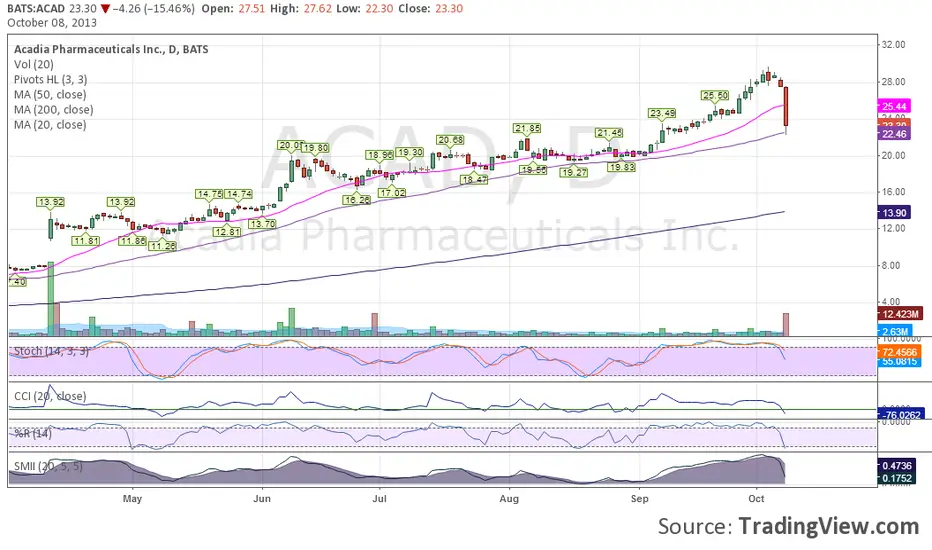Screen dimensions: 932x550
Task: Click the purple 22.46 price tag
Action: (x=894, y=134)
